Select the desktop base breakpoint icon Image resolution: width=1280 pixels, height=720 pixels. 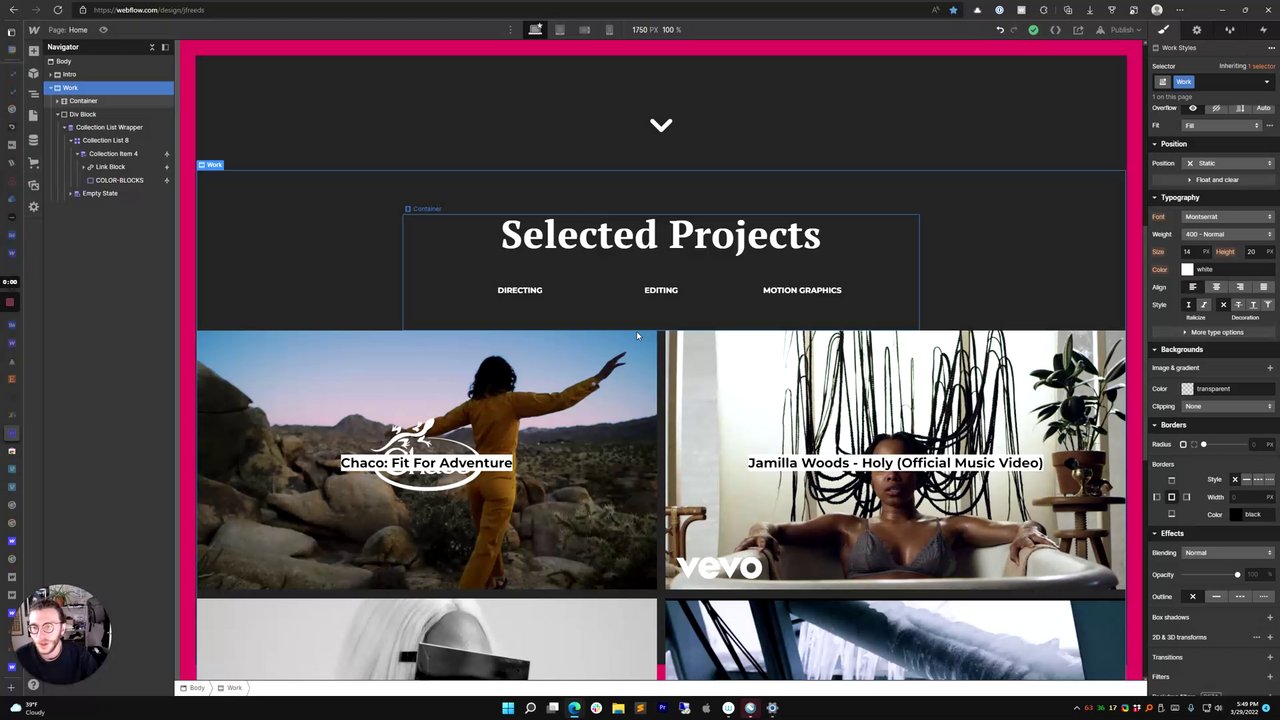point(535,30)
